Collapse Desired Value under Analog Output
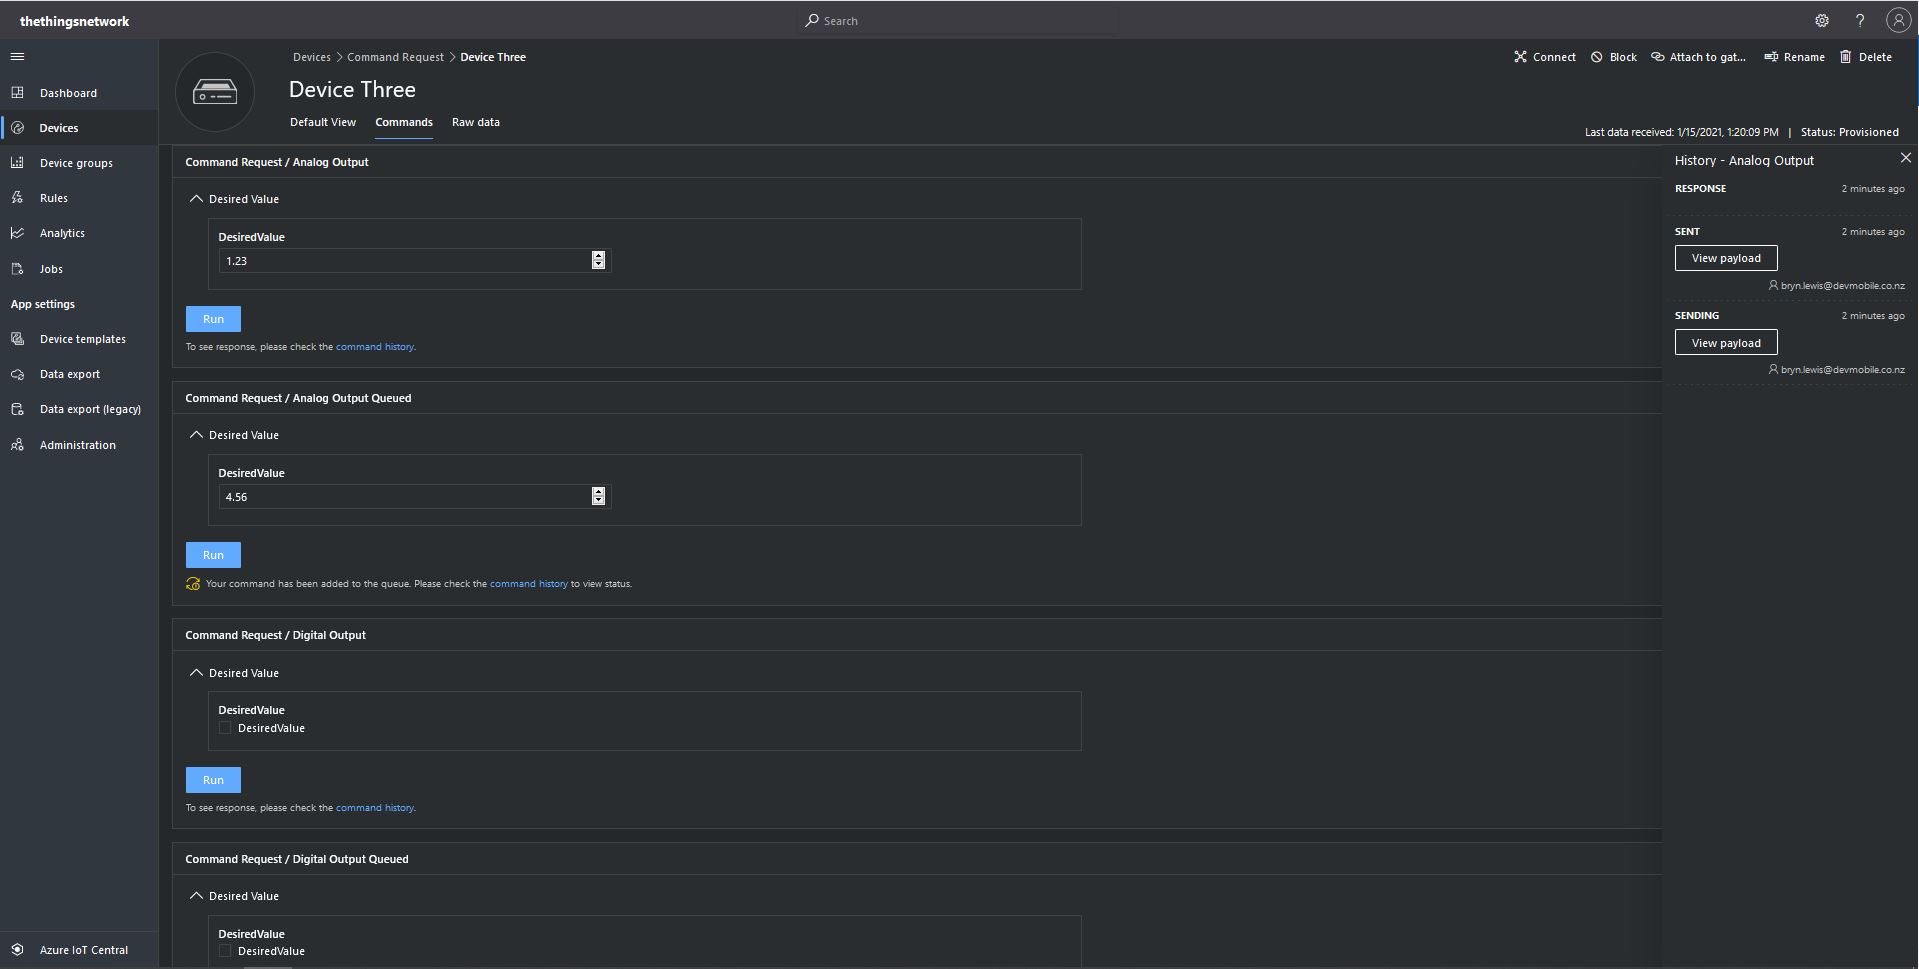 point(196,199)
